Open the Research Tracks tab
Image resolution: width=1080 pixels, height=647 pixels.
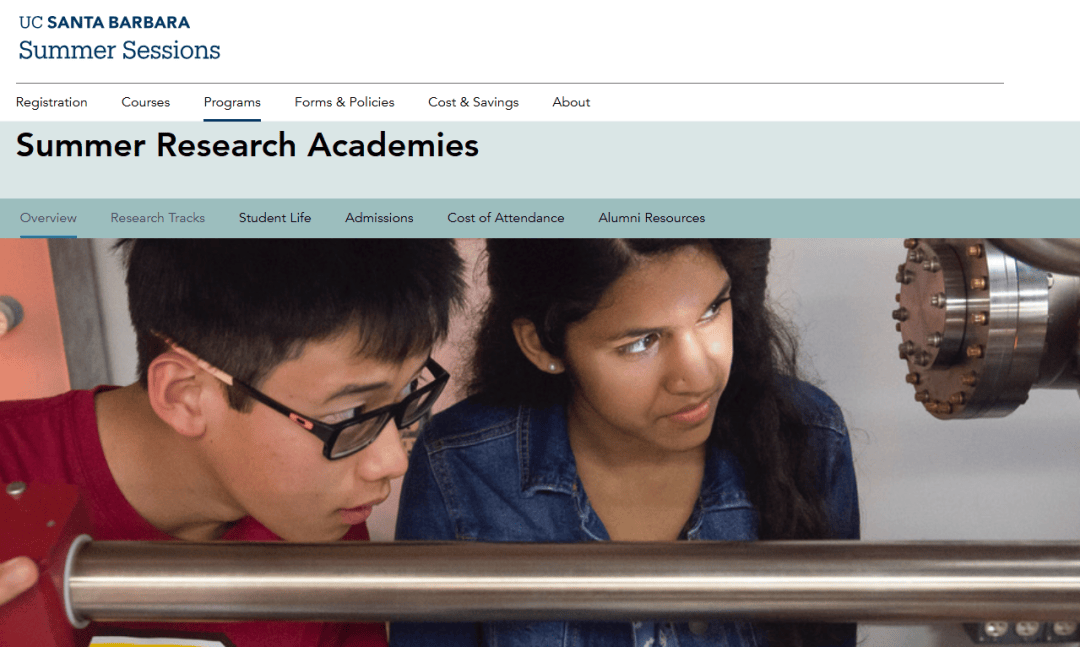pyautogui.click(x=158, y=218)
